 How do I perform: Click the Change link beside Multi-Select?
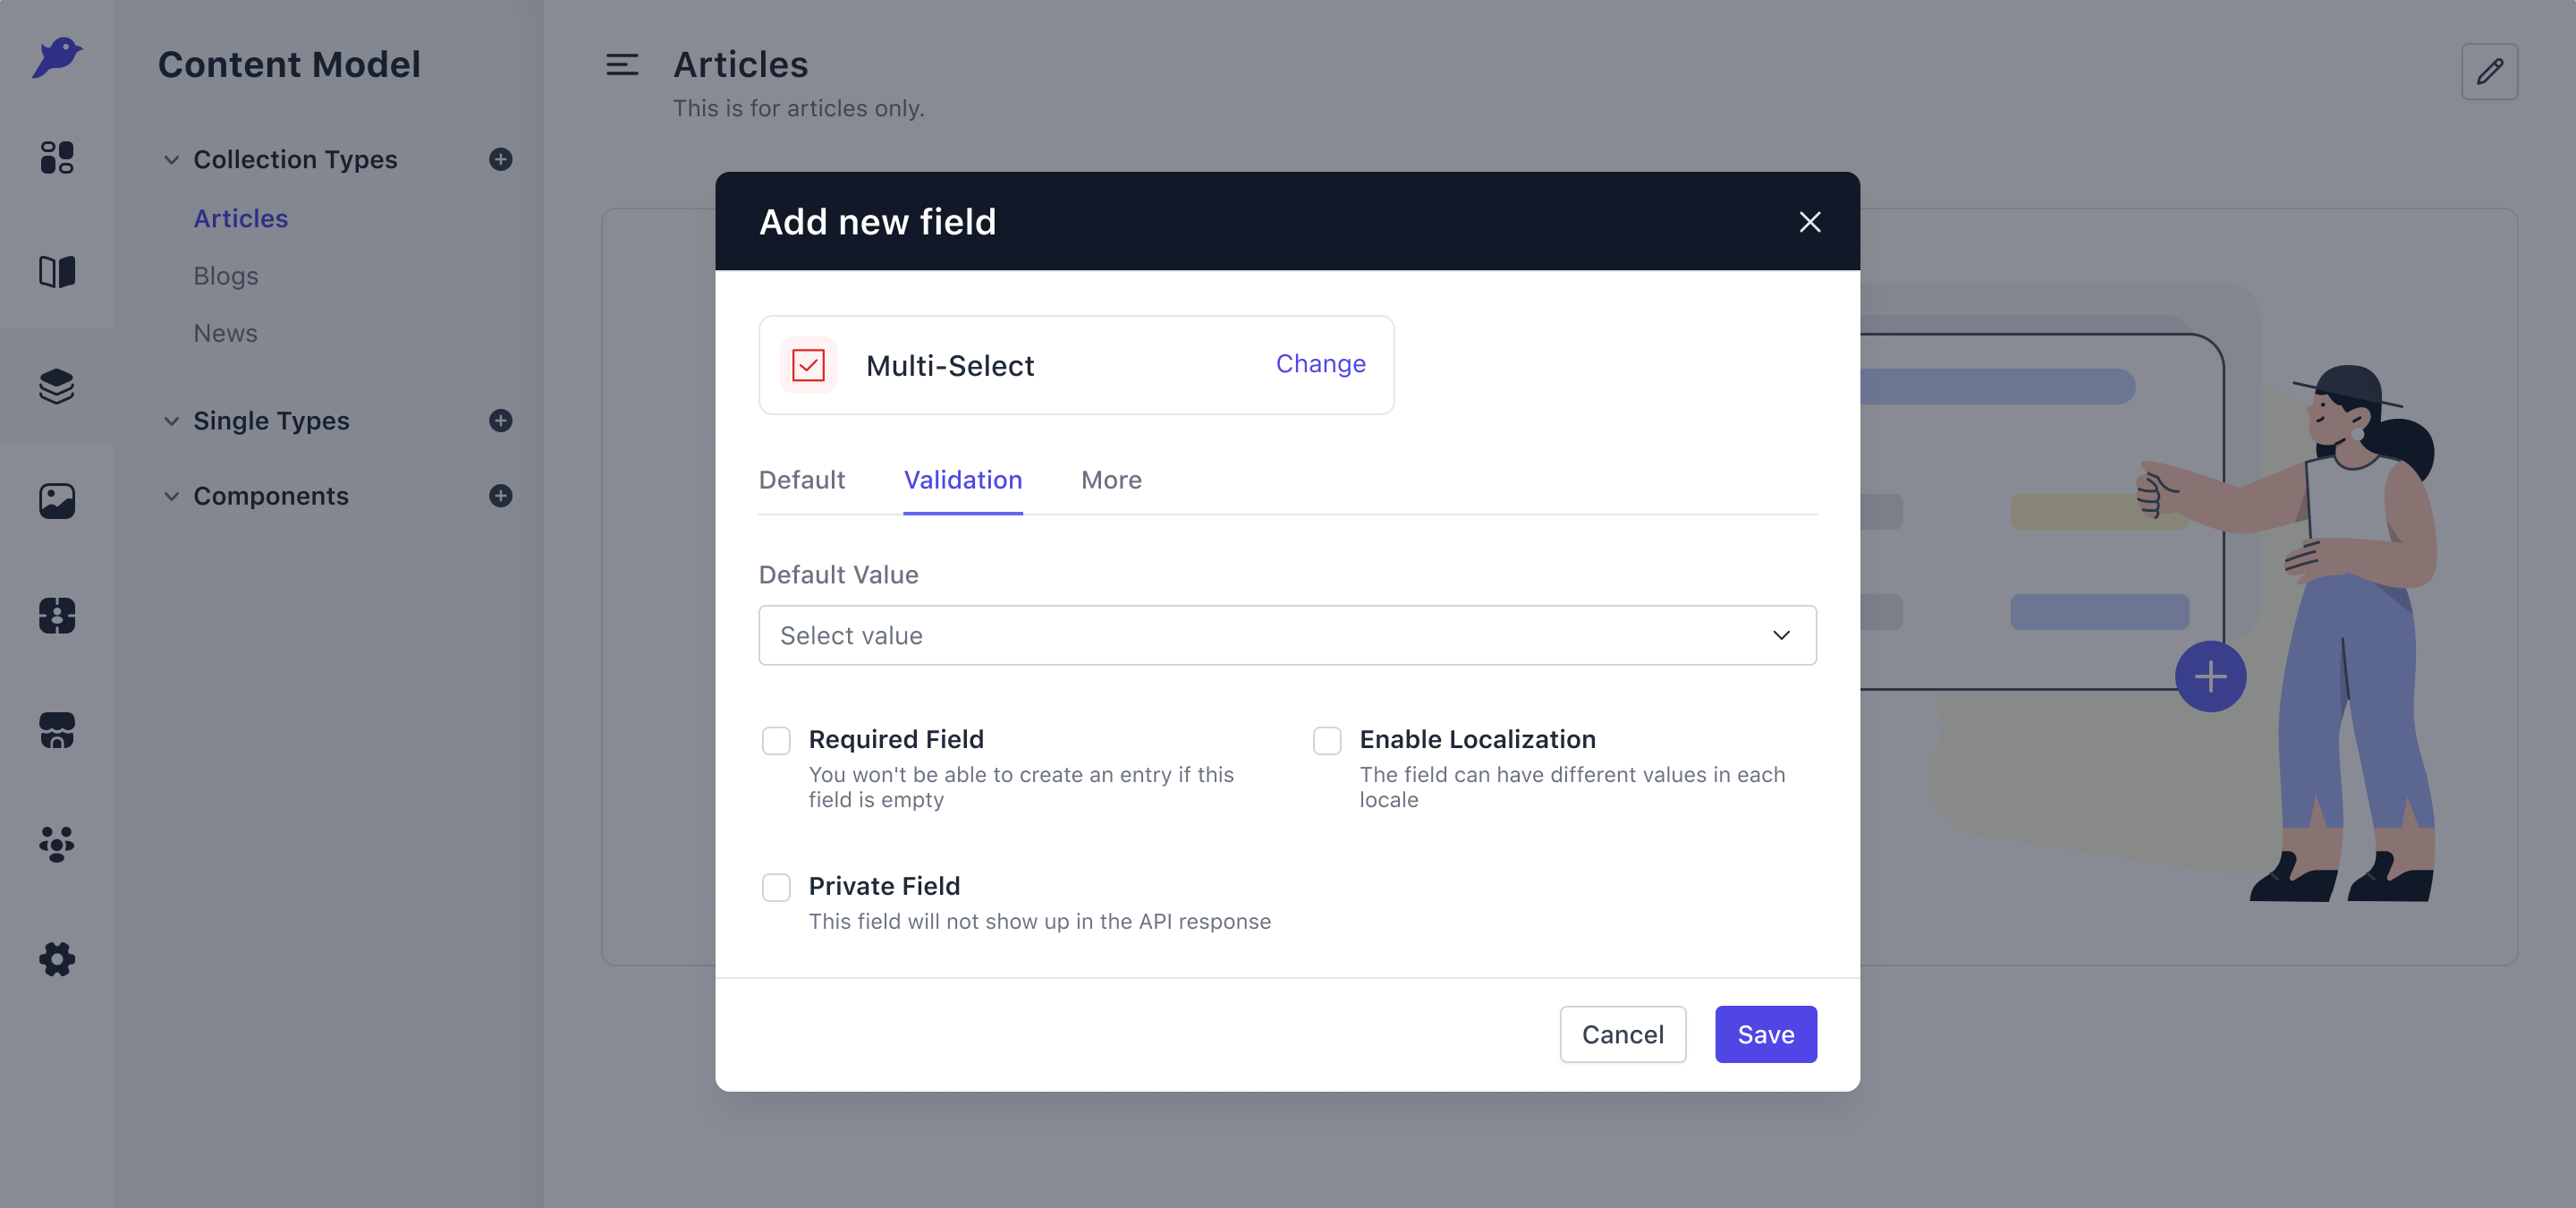pyautogui.click(x=1320, y=364)
